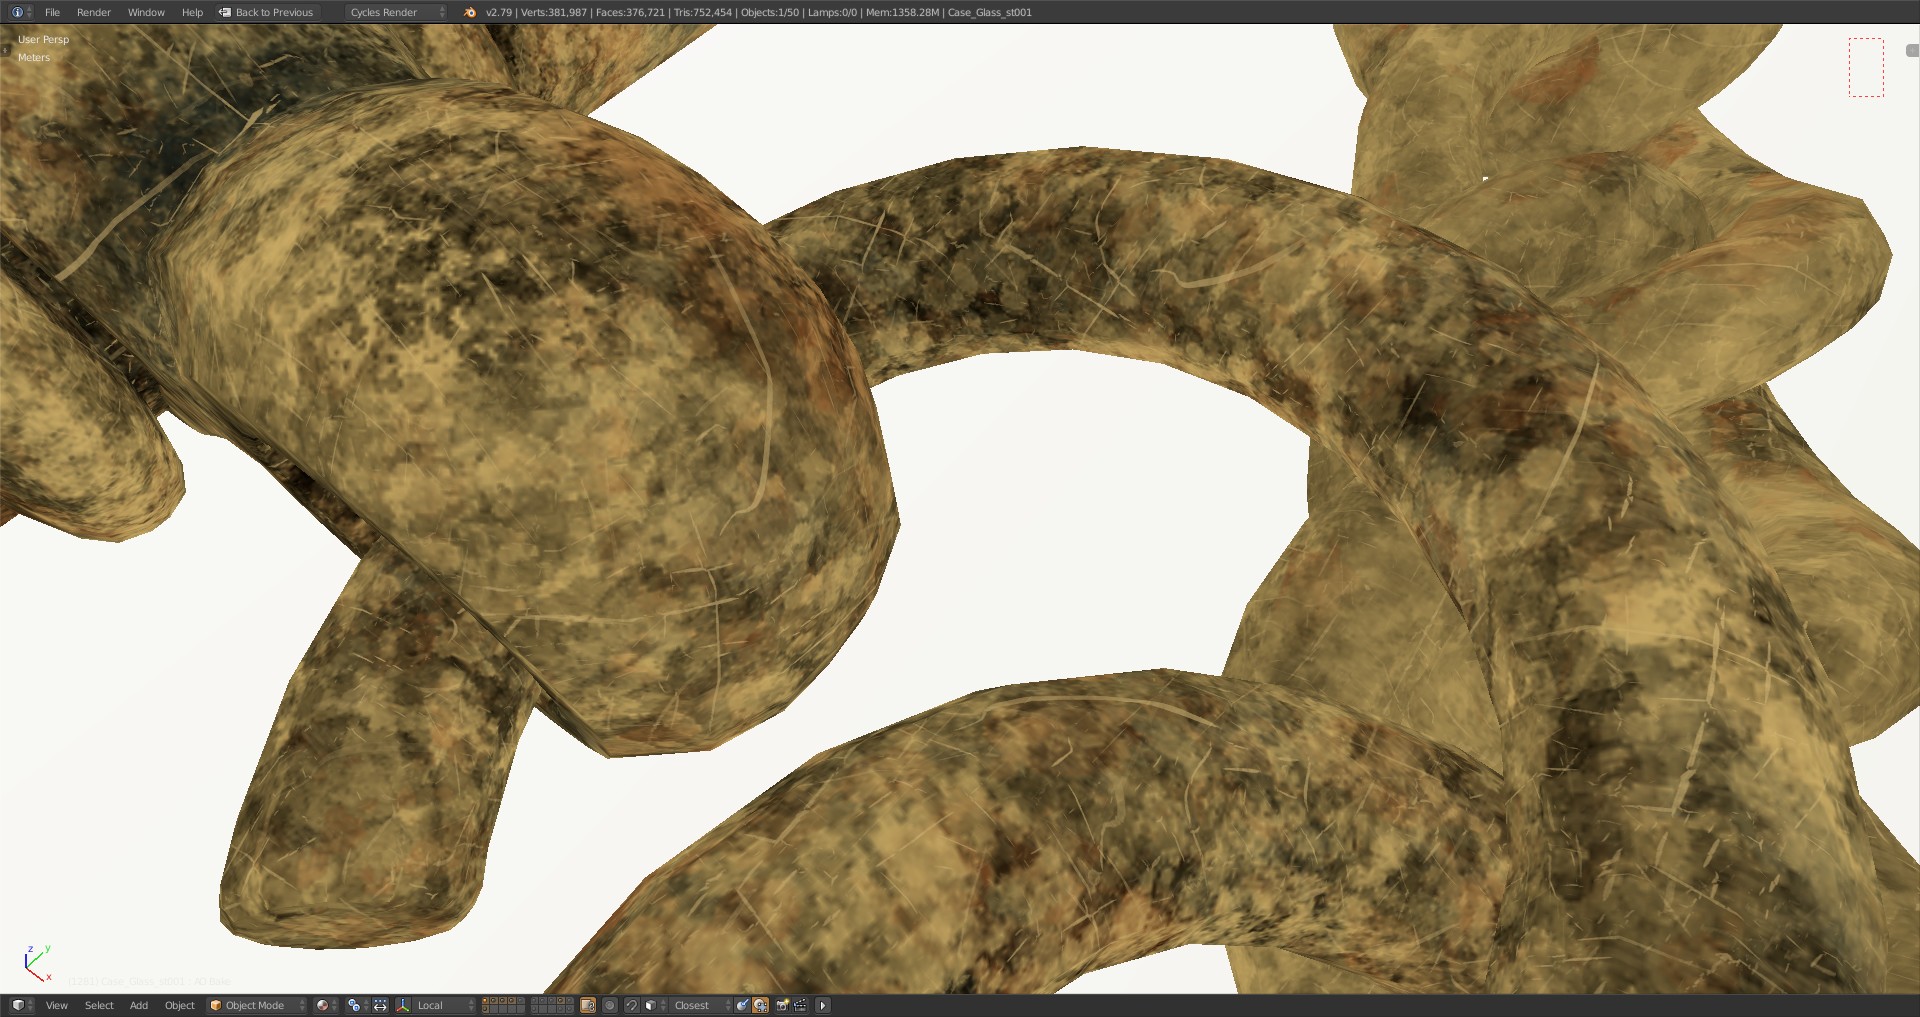Image resolution: width=1920 pixels, height=1017 pixels.
Task: Expand the Cycles Render engine dropdown
Action: click(396, 12)
